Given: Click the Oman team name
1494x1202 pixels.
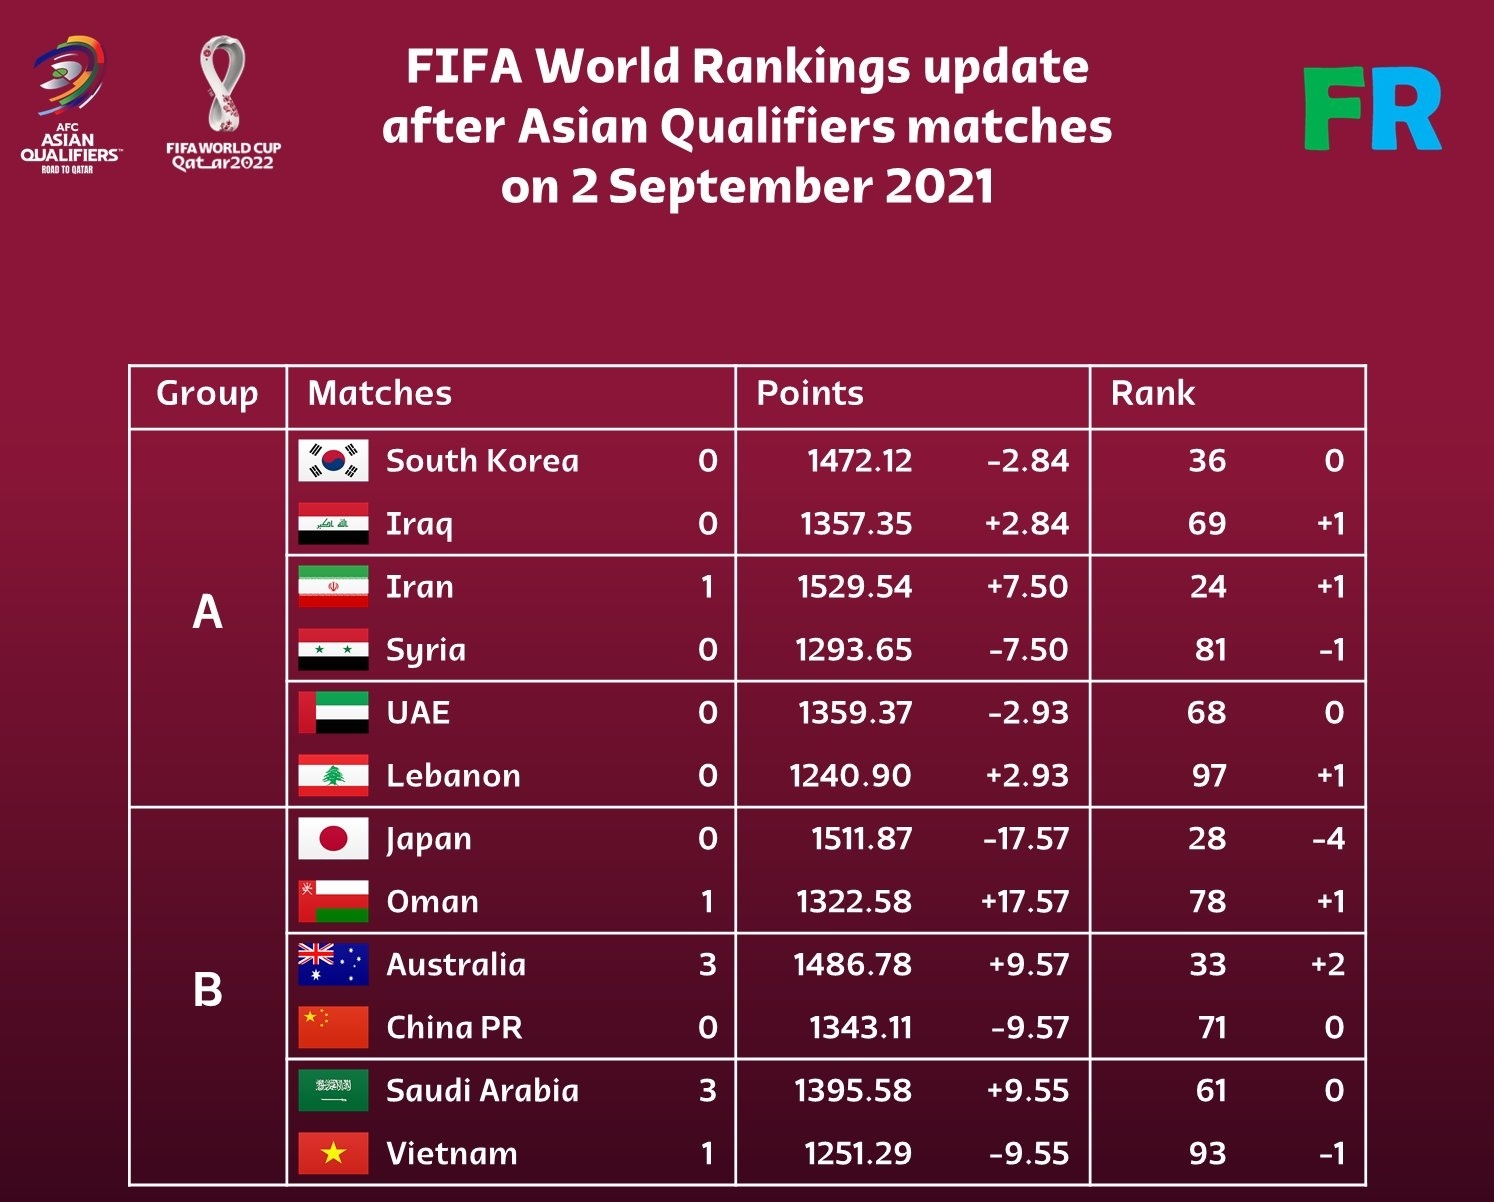Looking at the screenshot, I should [x=432, y=902].
